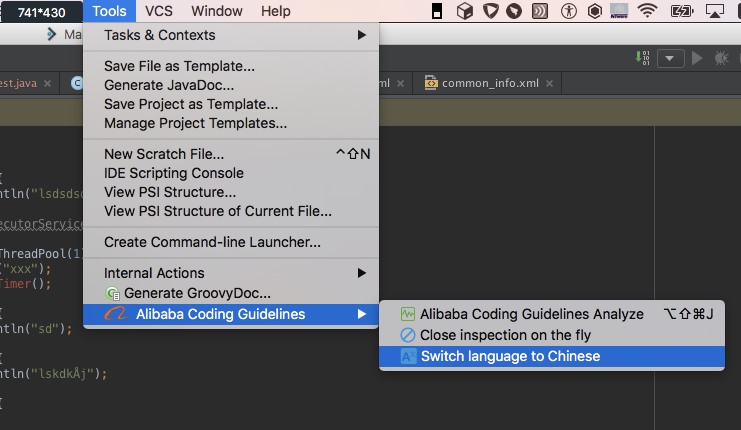
Task: Open the Wi-Fi status menu icon
Action: coord(647,11)
